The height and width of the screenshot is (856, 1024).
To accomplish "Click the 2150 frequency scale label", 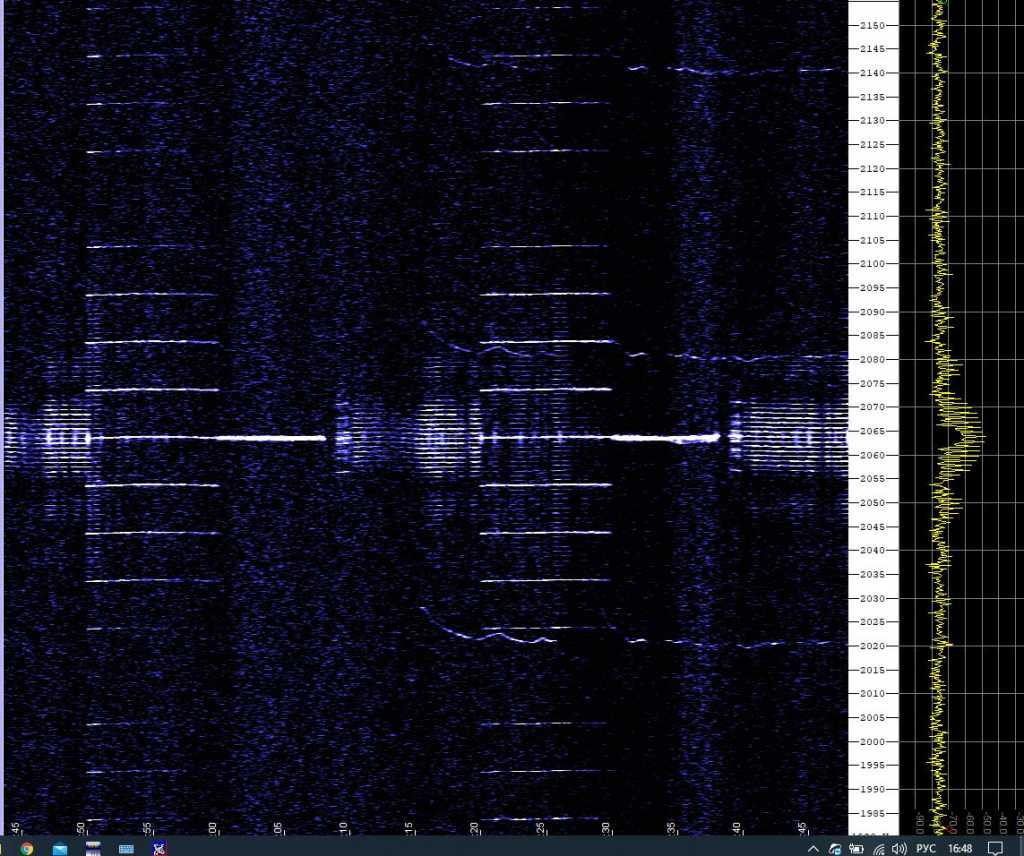I will click(872, 25).
